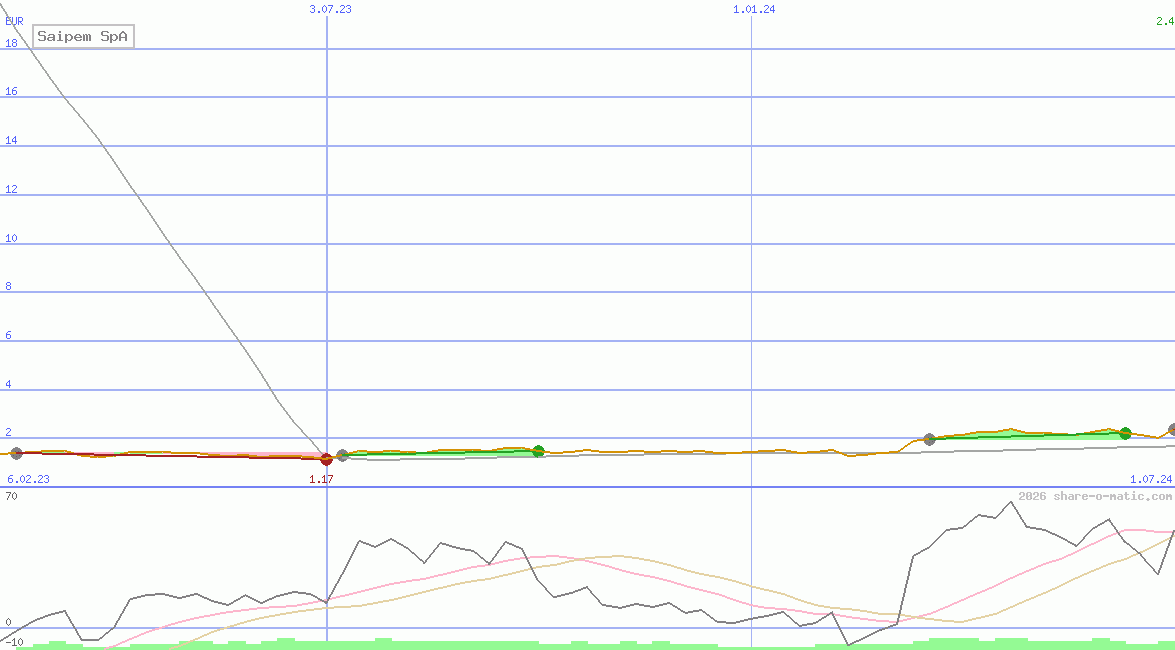This screenshot has width=1175, height=650.
Task: Select the green marker near the chart's right edge
Action: coord(1125,433)
